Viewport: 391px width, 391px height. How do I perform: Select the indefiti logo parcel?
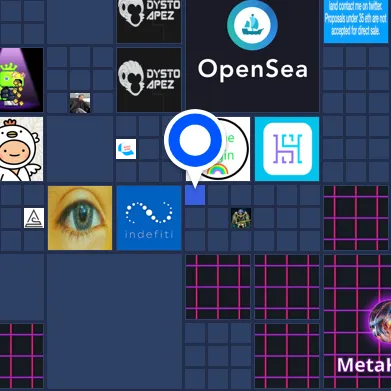coord(149,218)
